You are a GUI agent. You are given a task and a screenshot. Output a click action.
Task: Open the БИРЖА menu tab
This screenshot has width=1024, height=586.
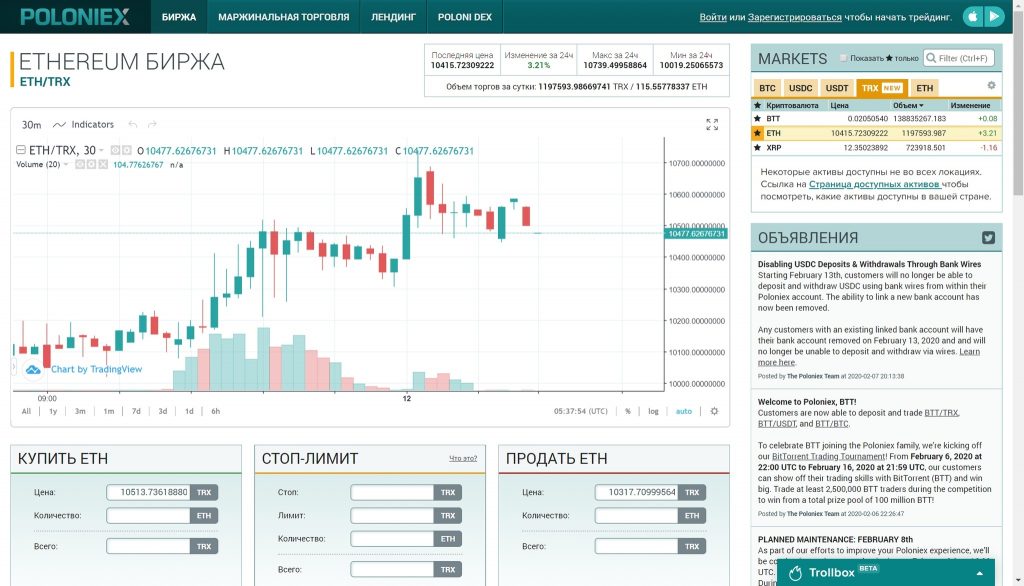click(x=179, y=17)
